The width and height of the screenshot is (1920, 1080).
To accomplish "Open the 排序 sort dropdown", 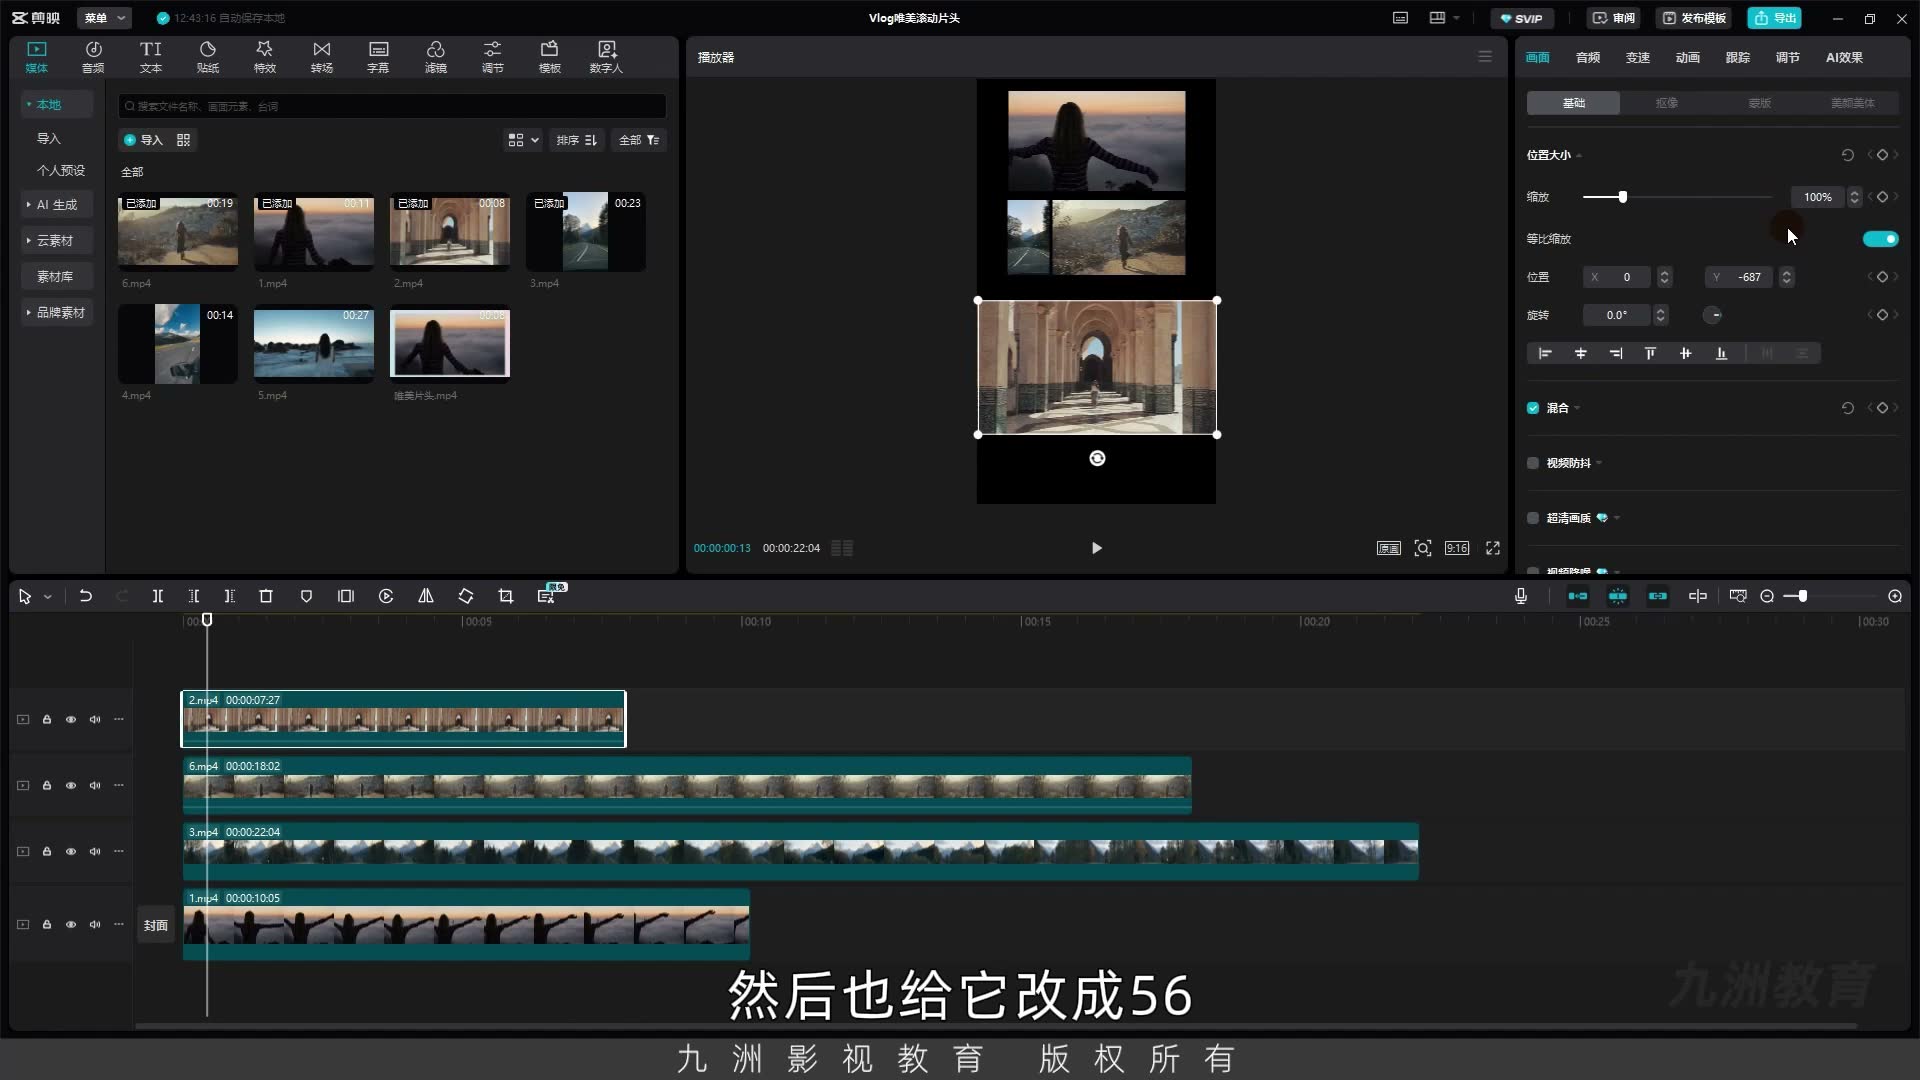I will (577, 140).
